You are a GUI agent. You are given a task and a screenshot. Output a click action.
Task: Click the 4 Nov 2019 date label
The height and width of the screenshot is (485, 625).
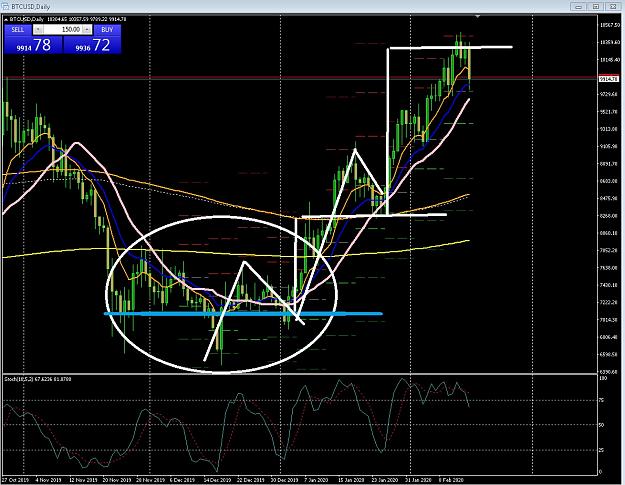(48, 480)
